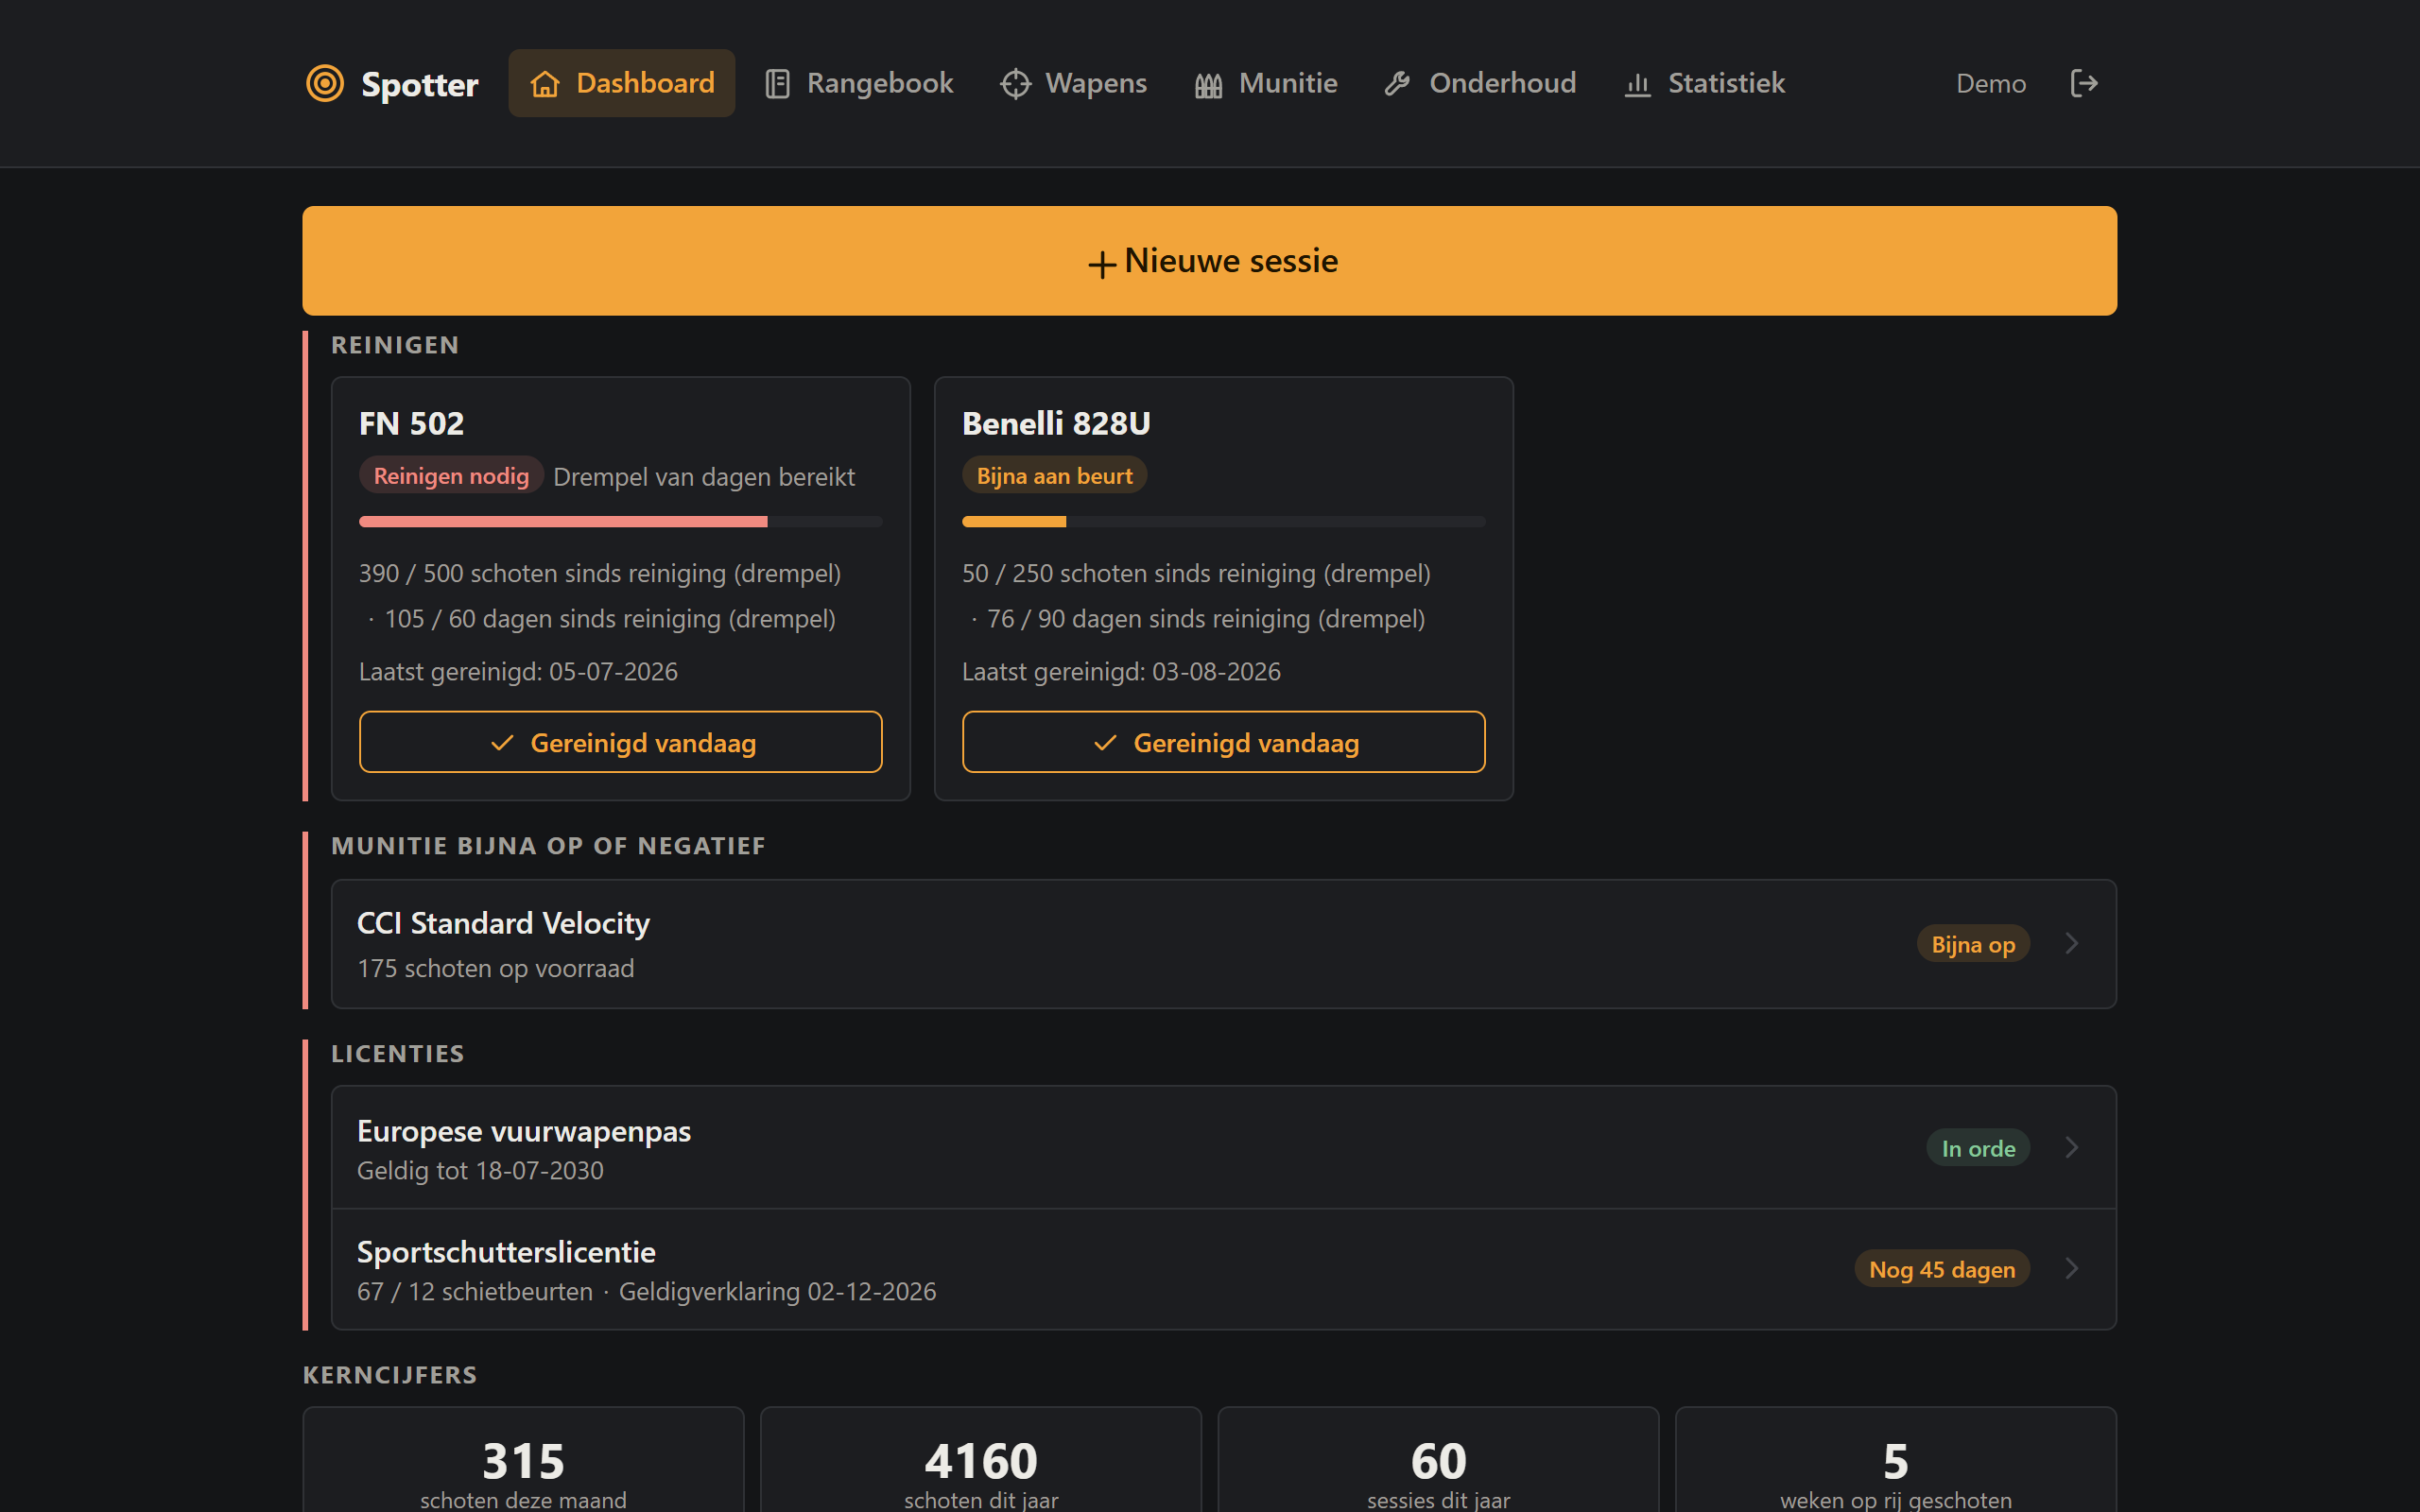Click the 5 weken op rij geschoten tile
The image size is (2420, 1512).
click(1896, 1460)
